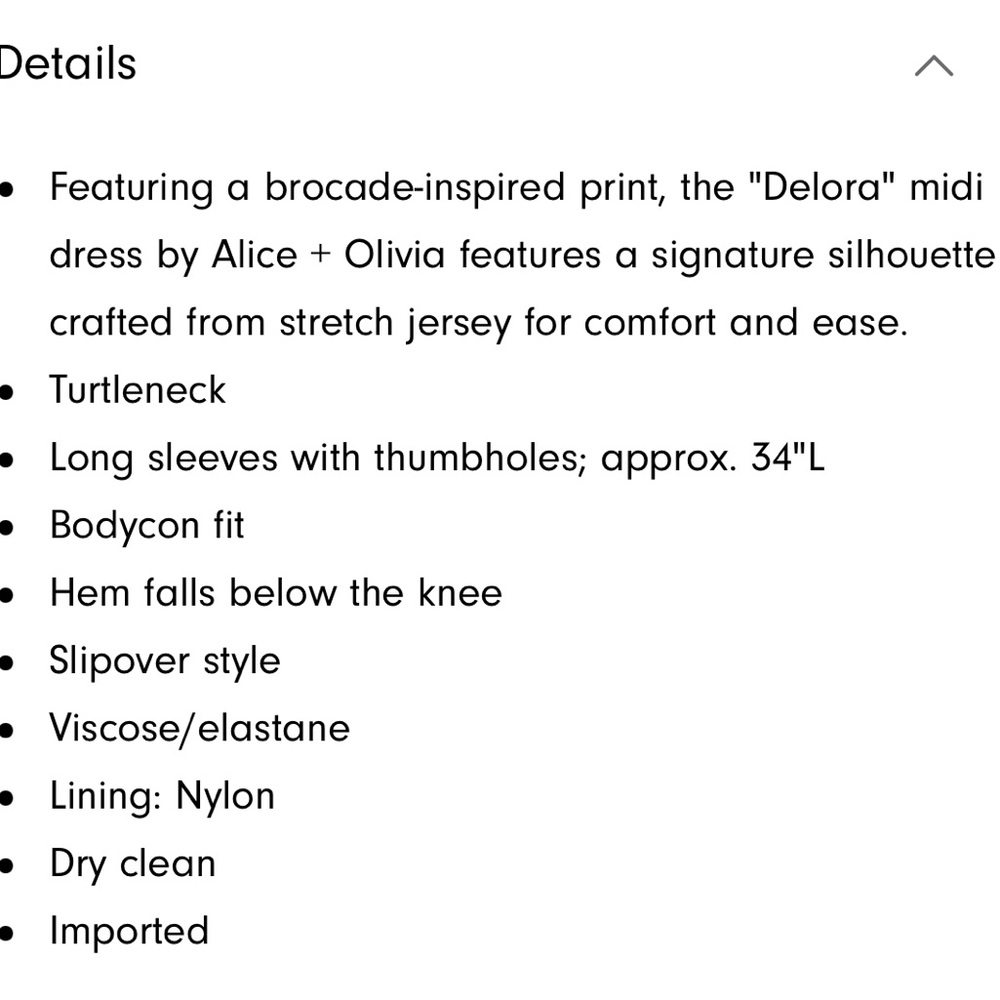Select the Lining: Nylon detail

pyautogui.click(x=162, y=796)
